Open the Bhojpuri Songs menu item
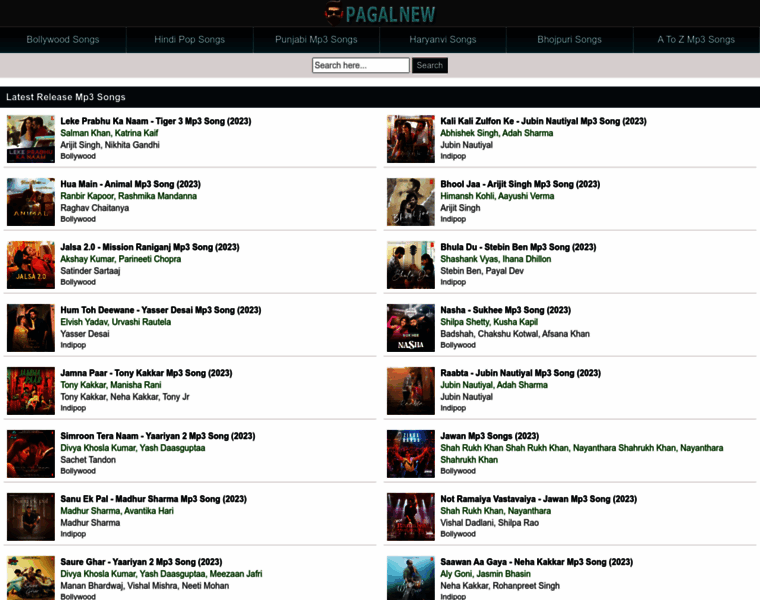760x600 pixels. click(570, 40)
